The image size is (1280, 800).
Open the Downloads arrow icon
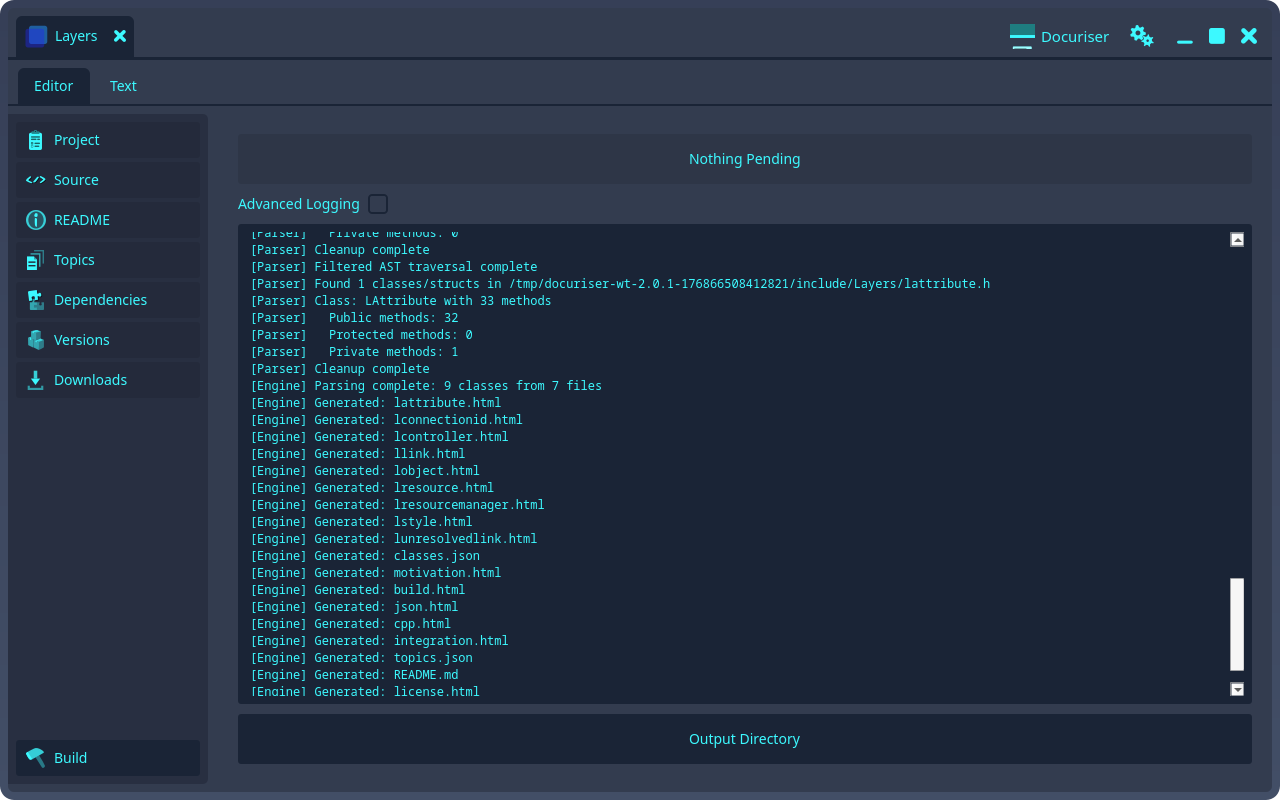click(36, 380)
